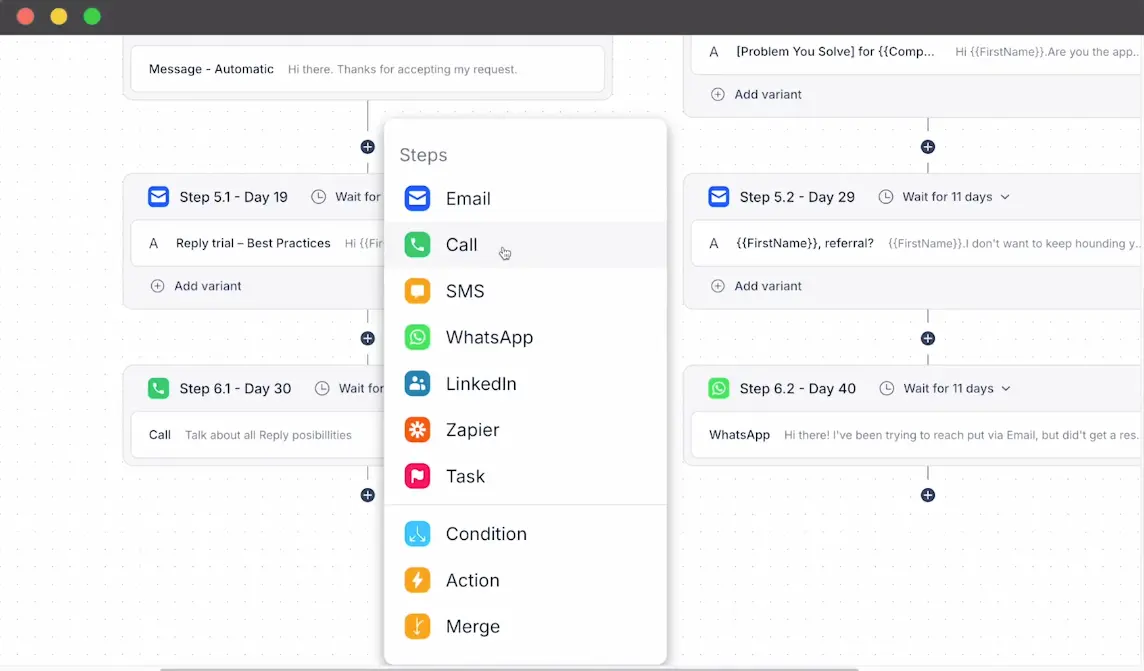Select Call from the Steps menu
Screen dimensions: 1144x671
tap(461, 245)
